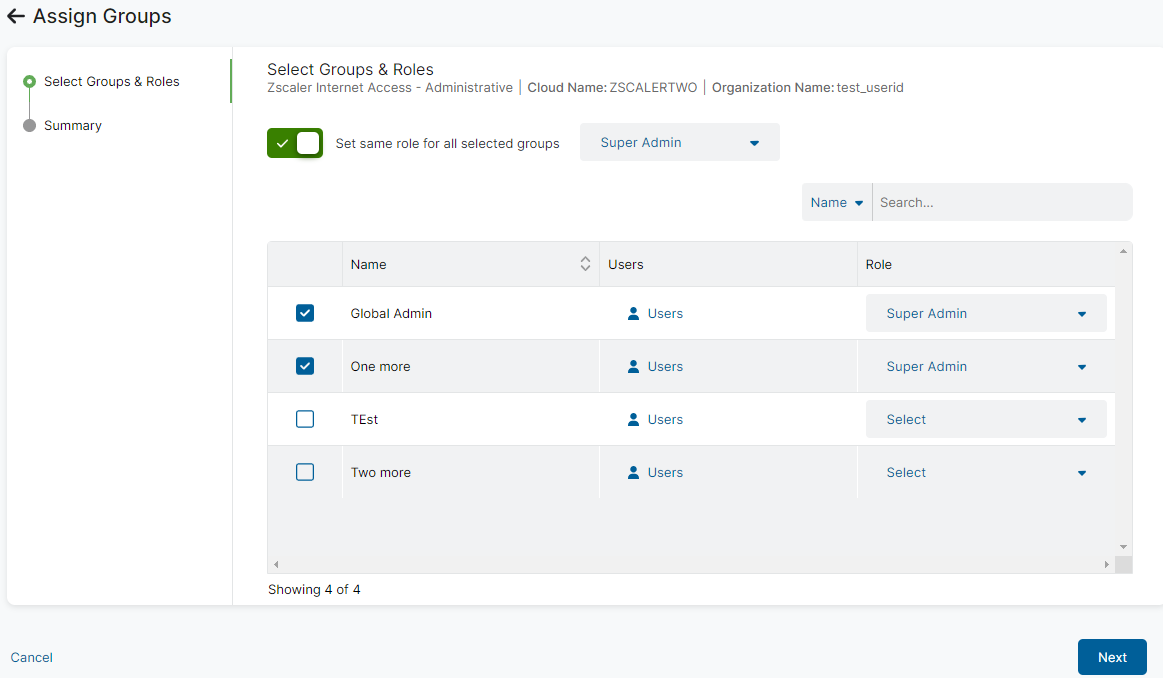Click the green Select Groups & Roles step dot
The width and height of the screenshot is (1163, 678).
click(29, 81)
